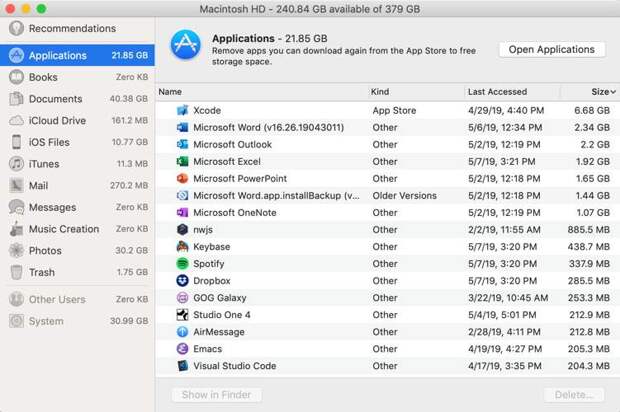Select the Xcode row name
620x412 pixels.
[x=207, y=110]
